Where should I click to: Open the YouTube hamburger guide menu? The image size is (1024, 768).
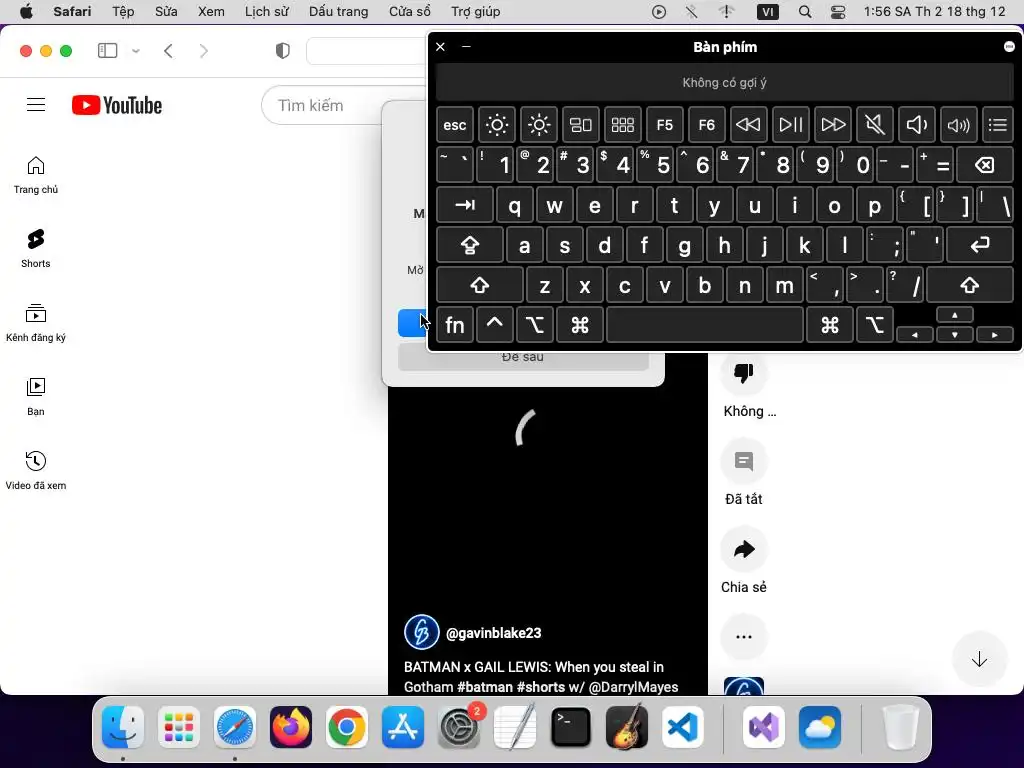[36, 104]
